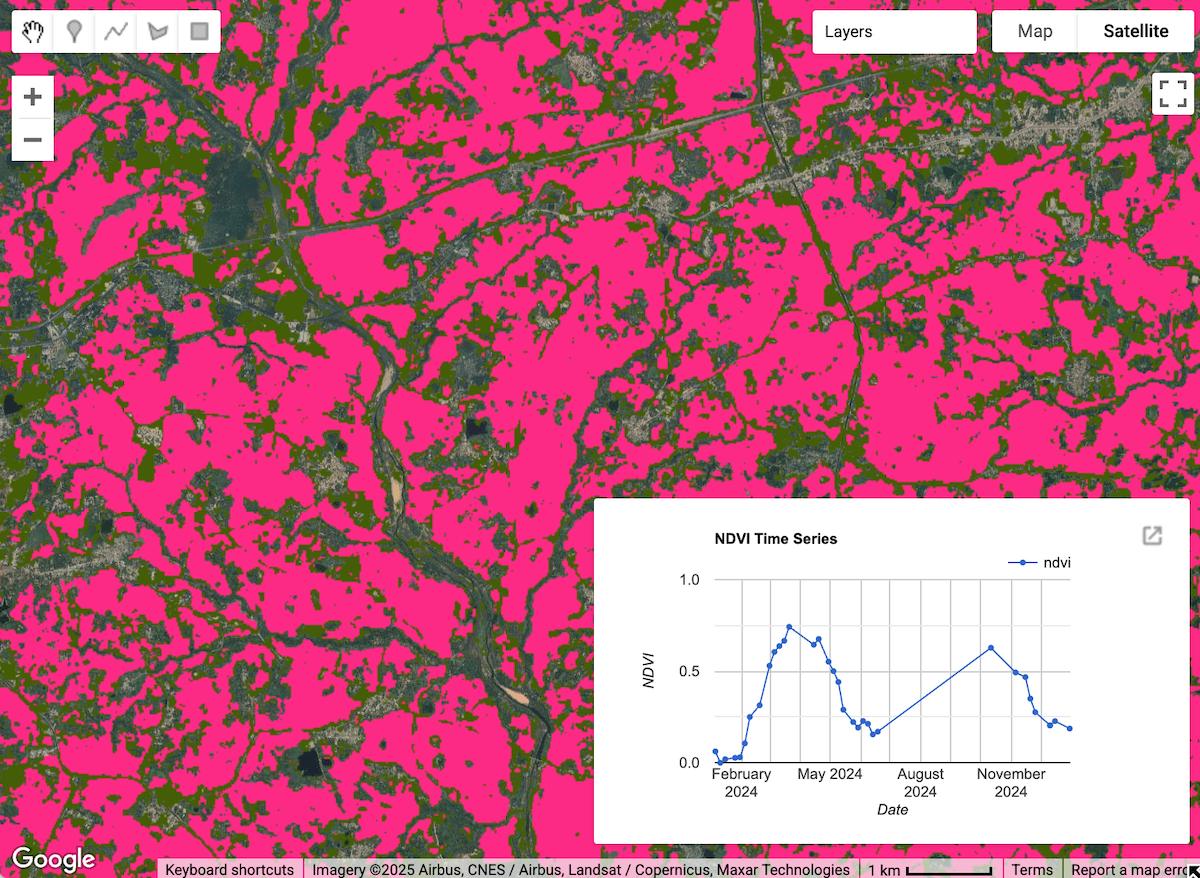The height and width of the screenshot is (878, 1200).
Task: Select the draw rectangle tool
Action: [199, 32]
